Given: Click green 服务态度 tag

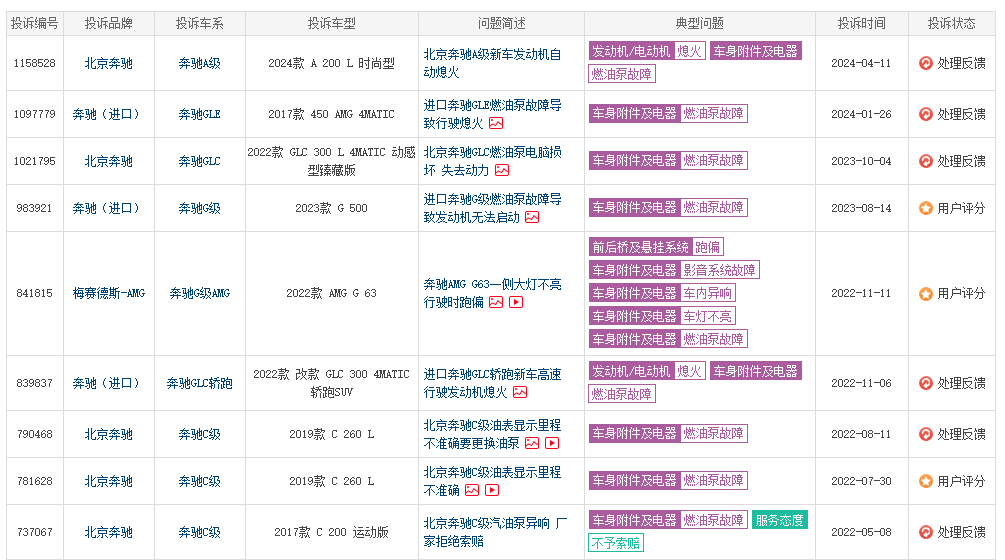Looking at the screenshot, I should tap(779, 520).
